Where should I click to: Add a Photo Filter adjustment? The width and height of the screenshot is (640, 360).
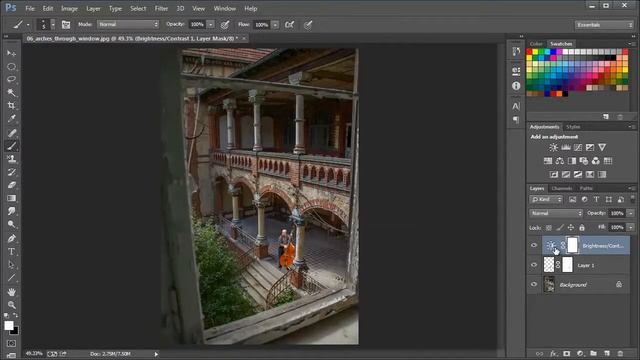pos(584,161)
